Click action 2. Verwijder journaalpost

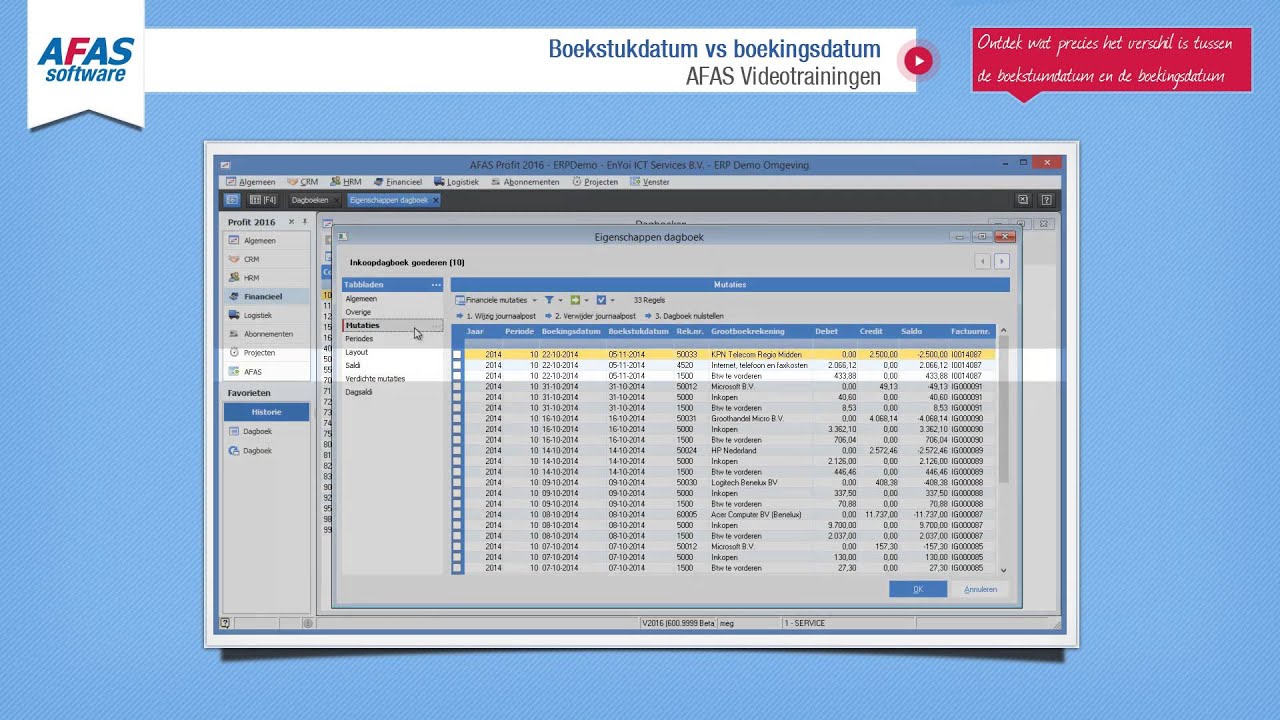(590, 316)
